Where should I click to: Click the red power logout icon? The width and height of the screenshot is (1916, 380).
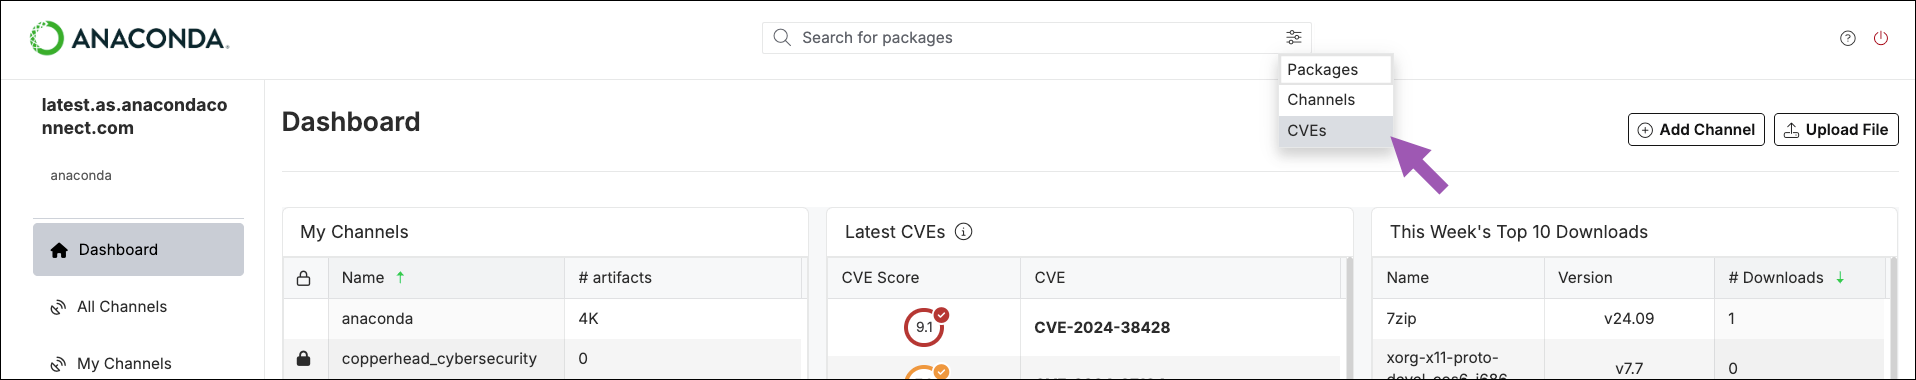point(1880,38)
